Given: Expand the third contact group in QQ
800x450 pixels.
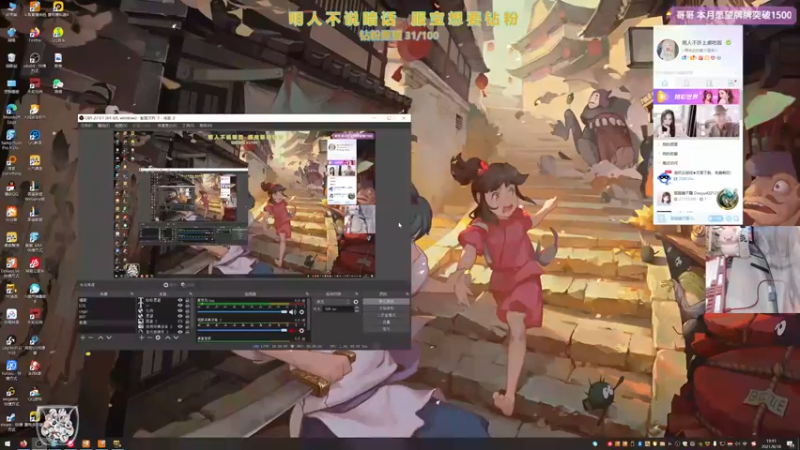Looking at the screenshot, I should pos(668,163).
